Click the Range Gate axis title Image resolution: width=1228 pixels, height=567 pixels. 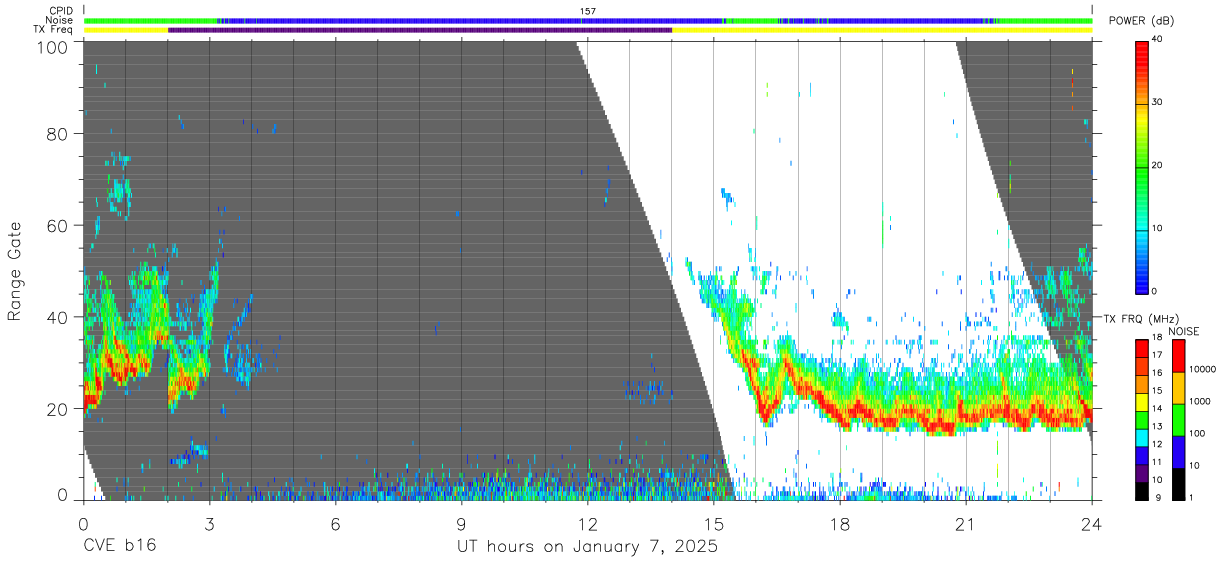(15, 272)
